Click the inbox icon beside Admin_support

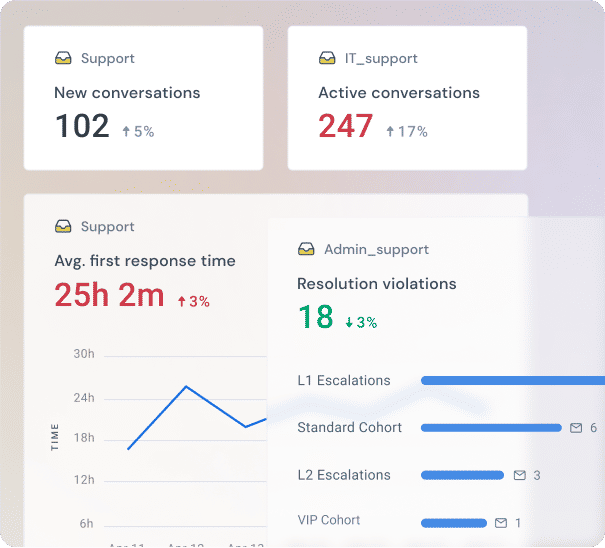pos(306,249)
